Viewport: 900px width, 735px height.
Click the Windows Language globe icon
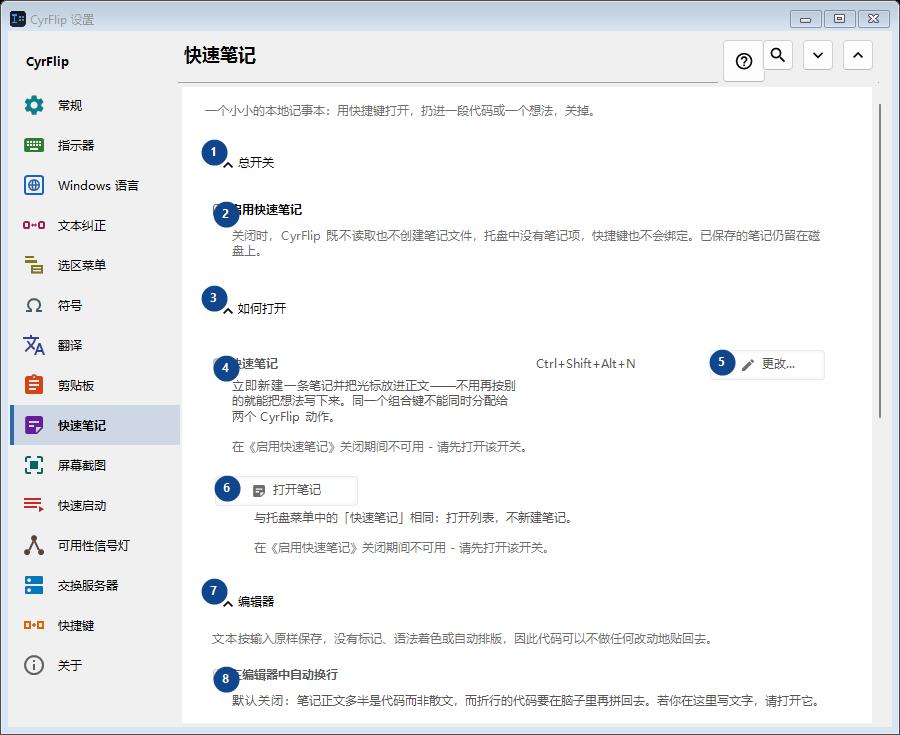[34, 185]
